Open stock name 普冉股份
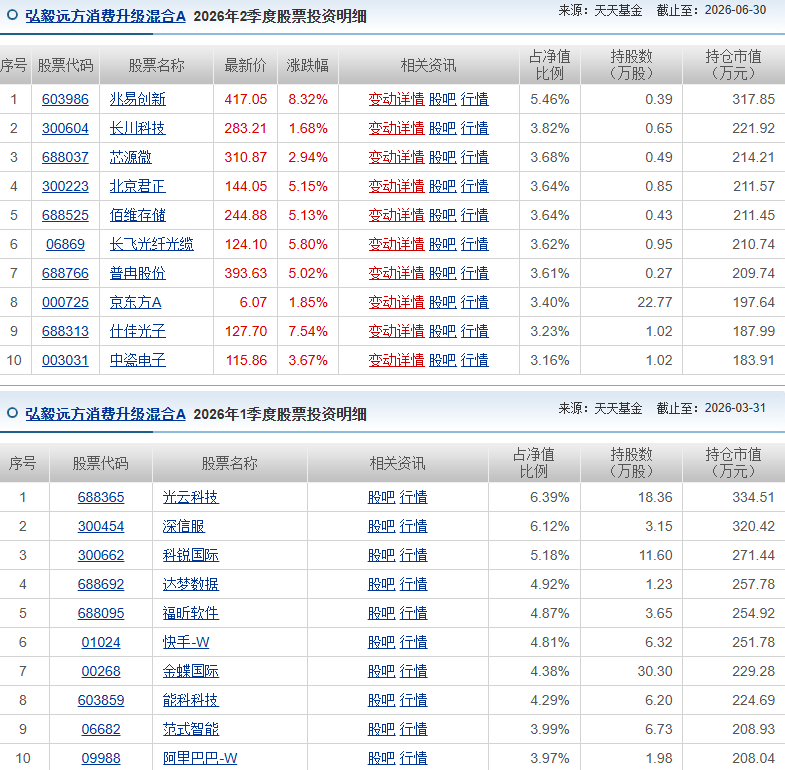 point(137,273)
